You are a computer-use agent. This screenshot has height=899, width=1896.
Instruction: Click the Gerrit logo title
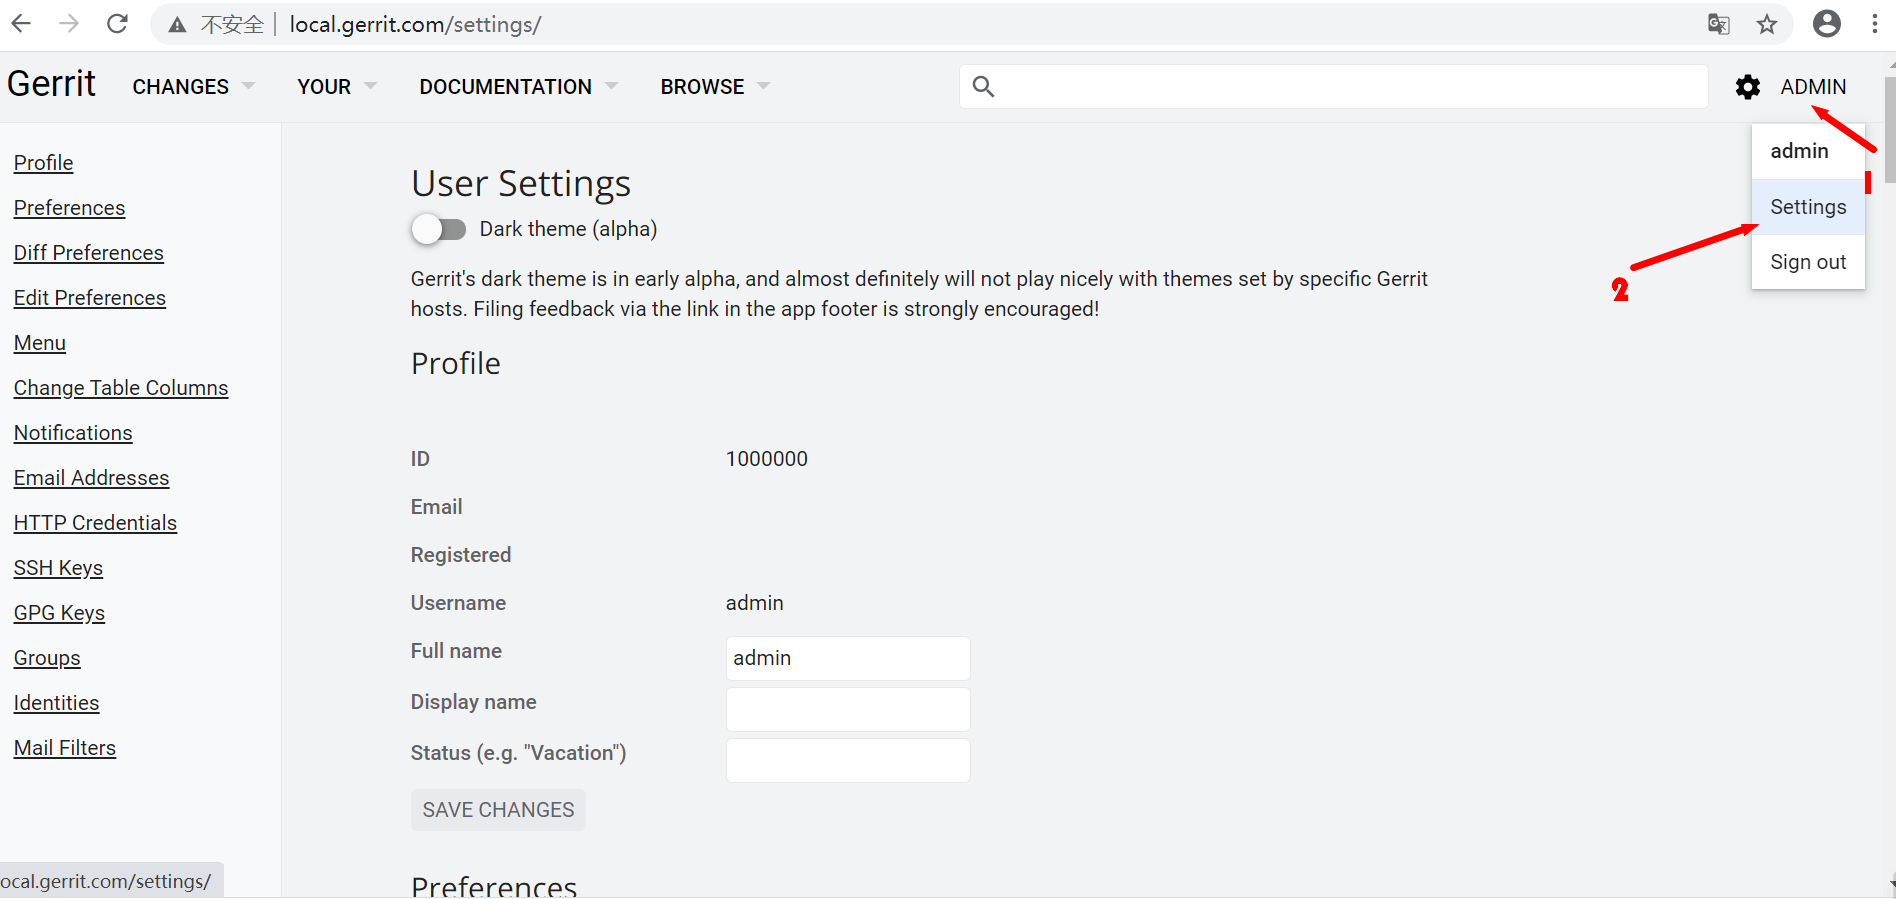51,84
